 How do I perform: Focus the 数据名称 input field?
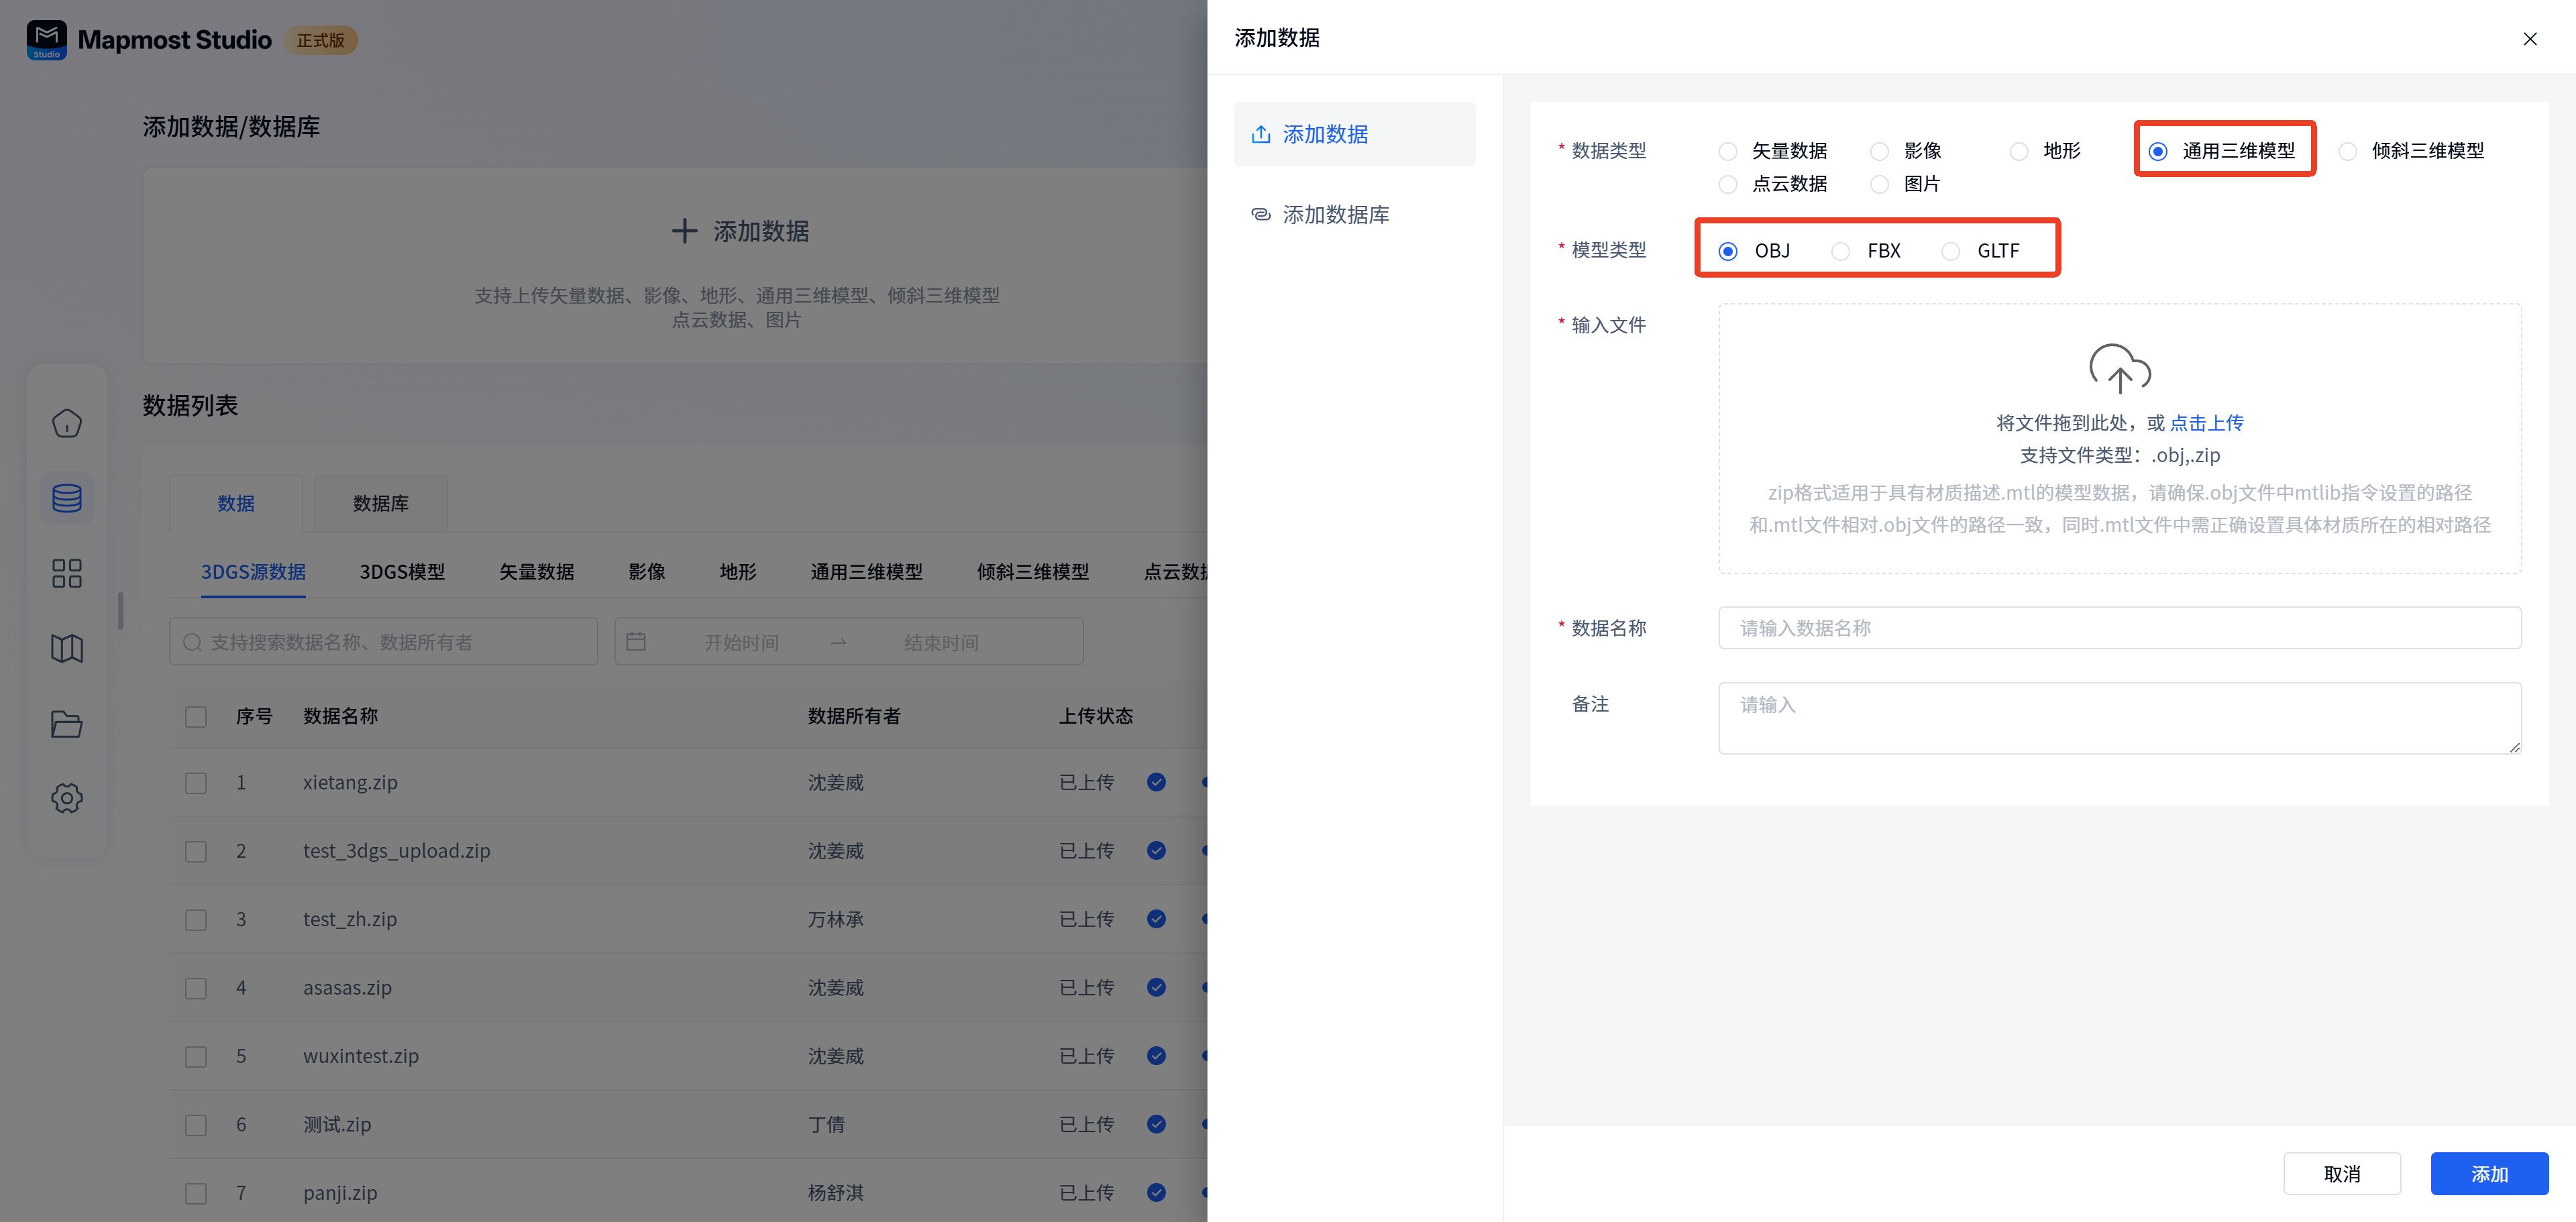[2119, 628]
